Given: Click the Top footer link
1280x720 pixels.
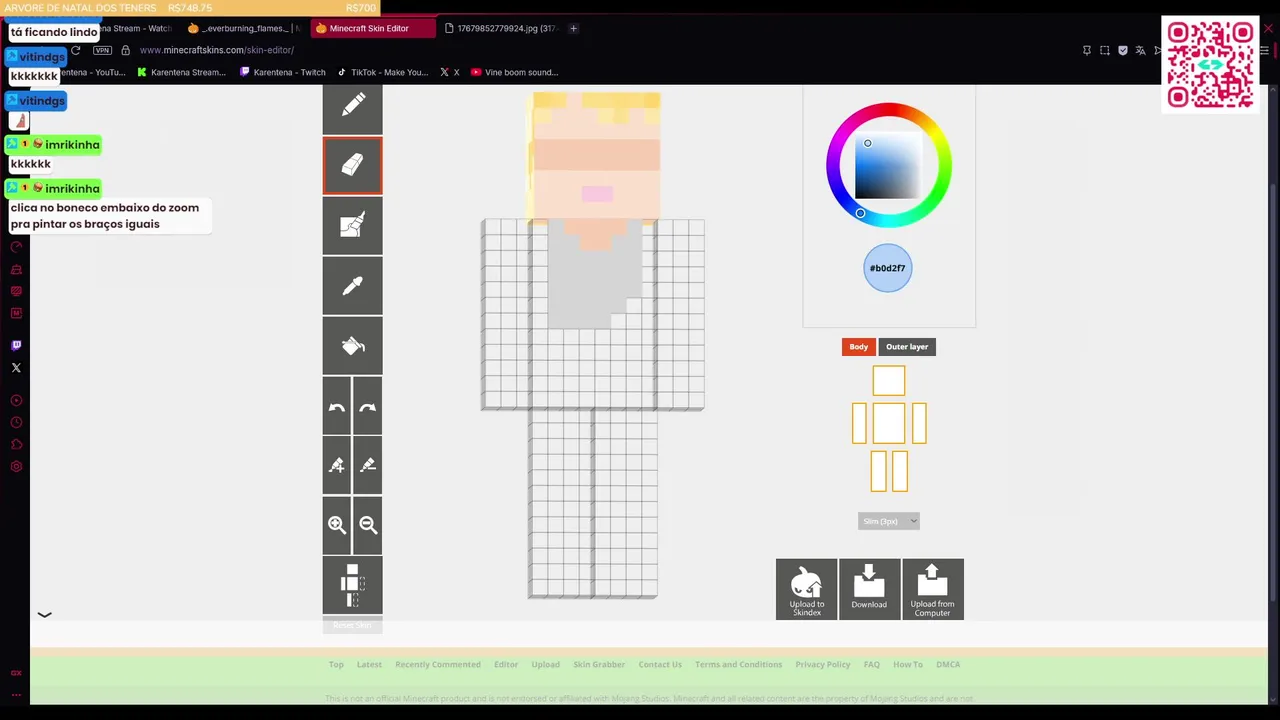Looking at the screenshot, I should pos(336,664).
